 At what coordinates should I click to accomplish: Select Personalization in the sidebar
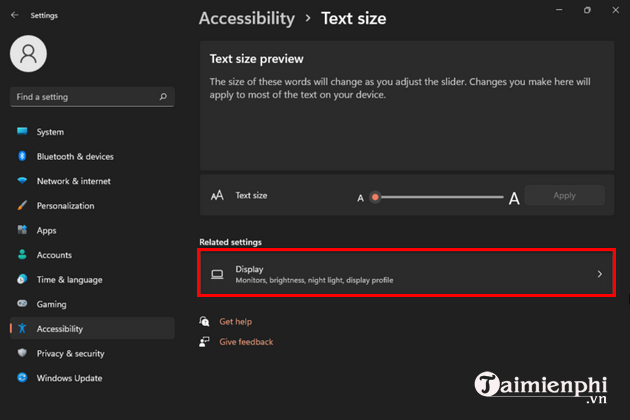pyautogui.click(x=92, y=205)
